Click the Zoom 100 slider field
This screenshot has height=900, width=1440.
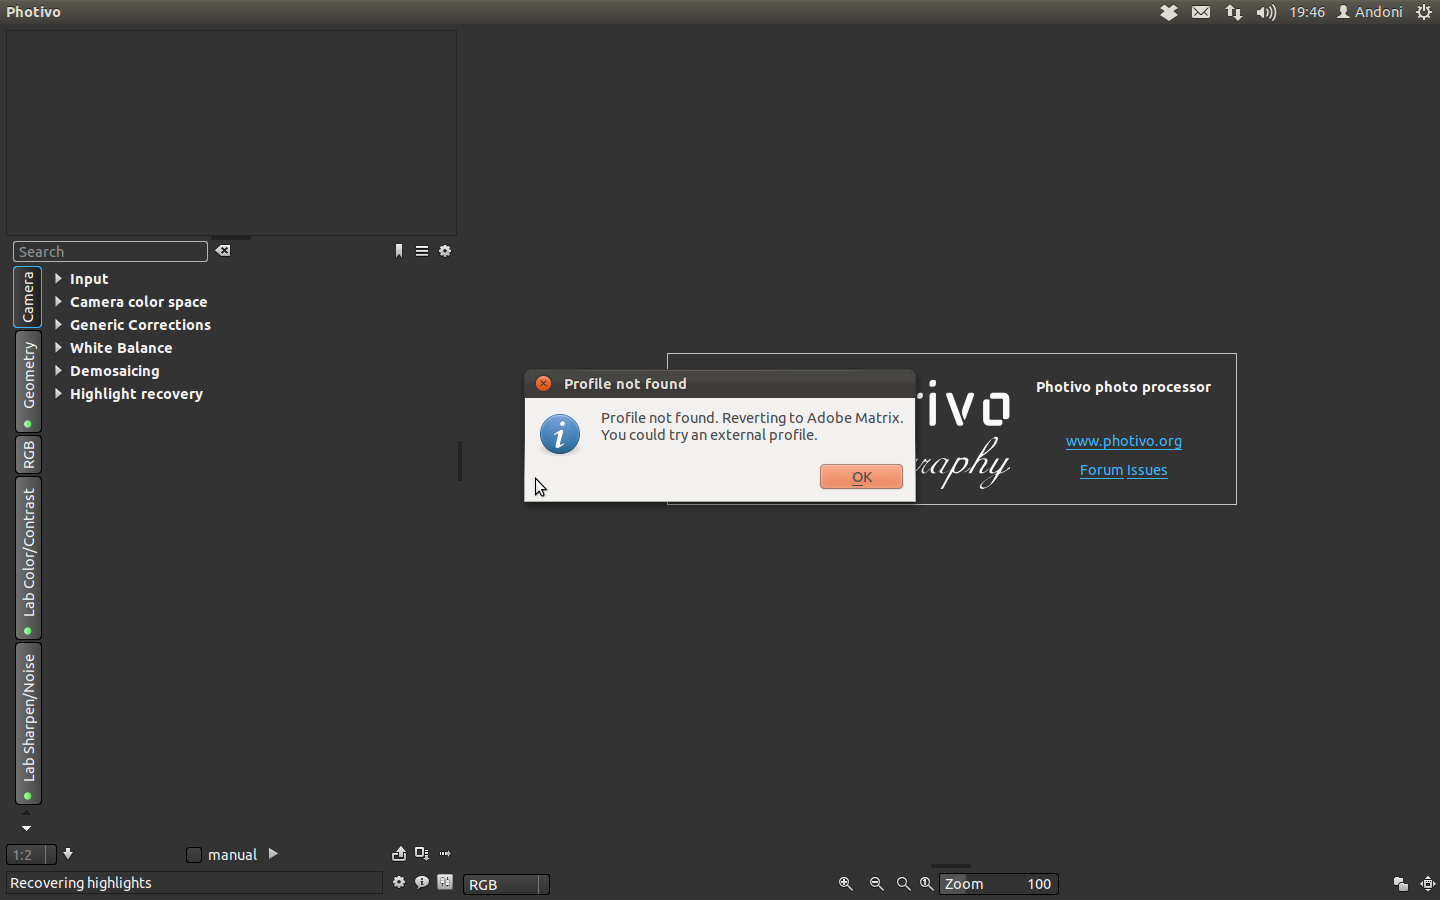998,884
